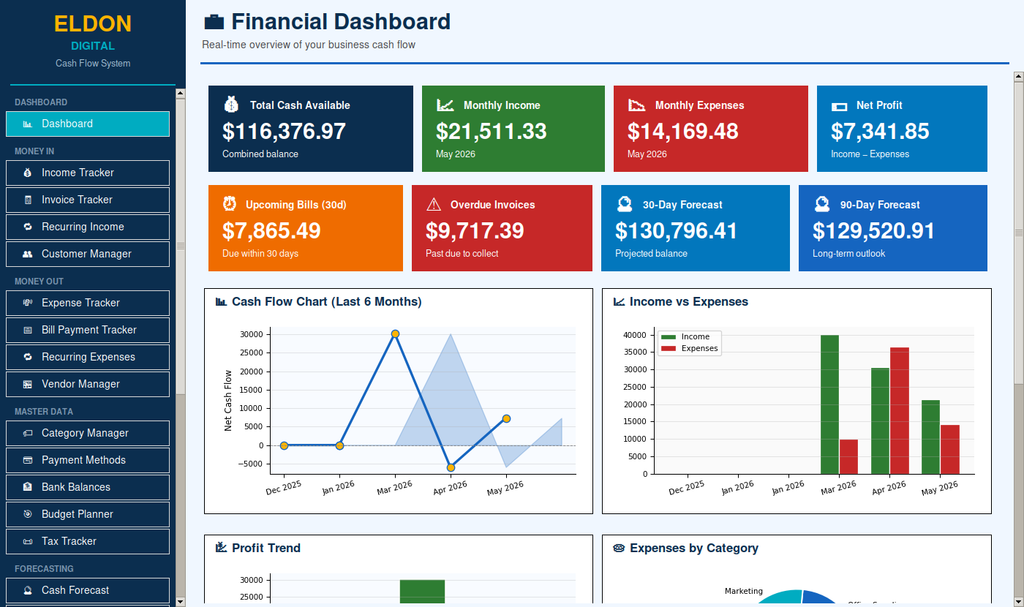Click the Bill Payment Tracker icon
This screenshot has width=1024, height=607.
pyautogui.click(x=27, y=331)
